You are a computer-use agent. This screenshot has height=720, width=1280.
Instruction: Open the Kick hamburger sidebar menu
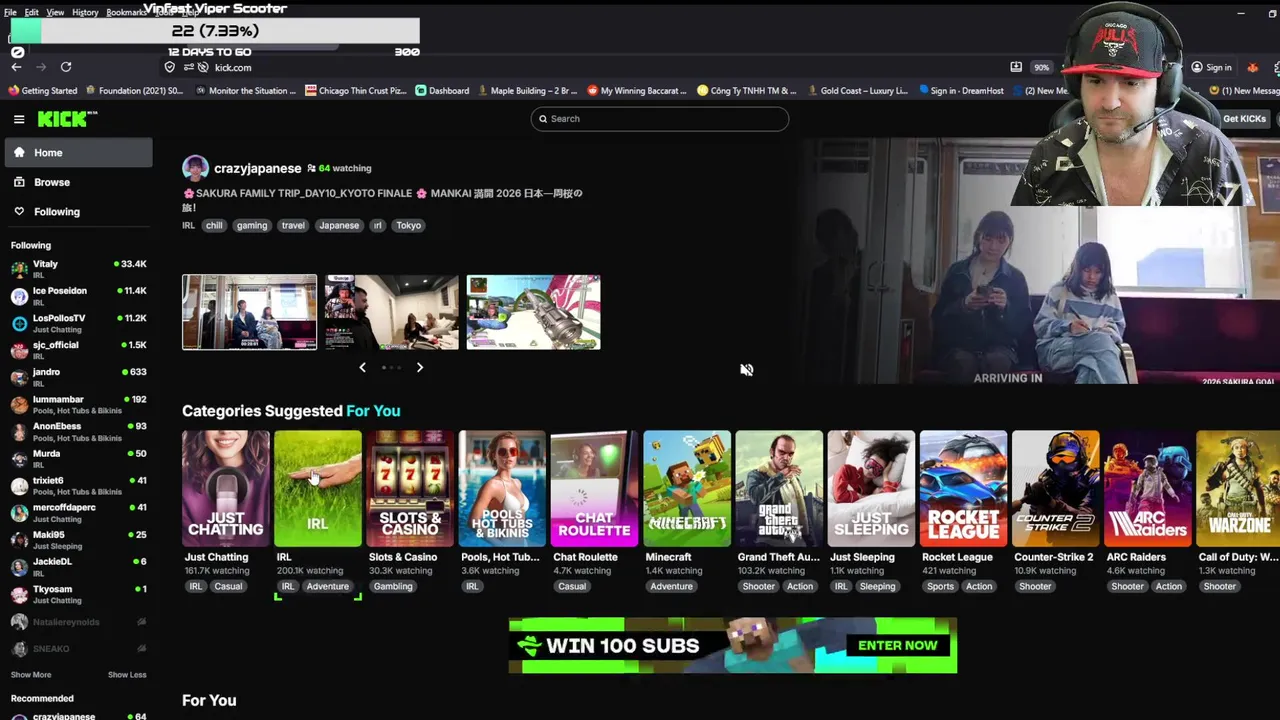[18, 119]
